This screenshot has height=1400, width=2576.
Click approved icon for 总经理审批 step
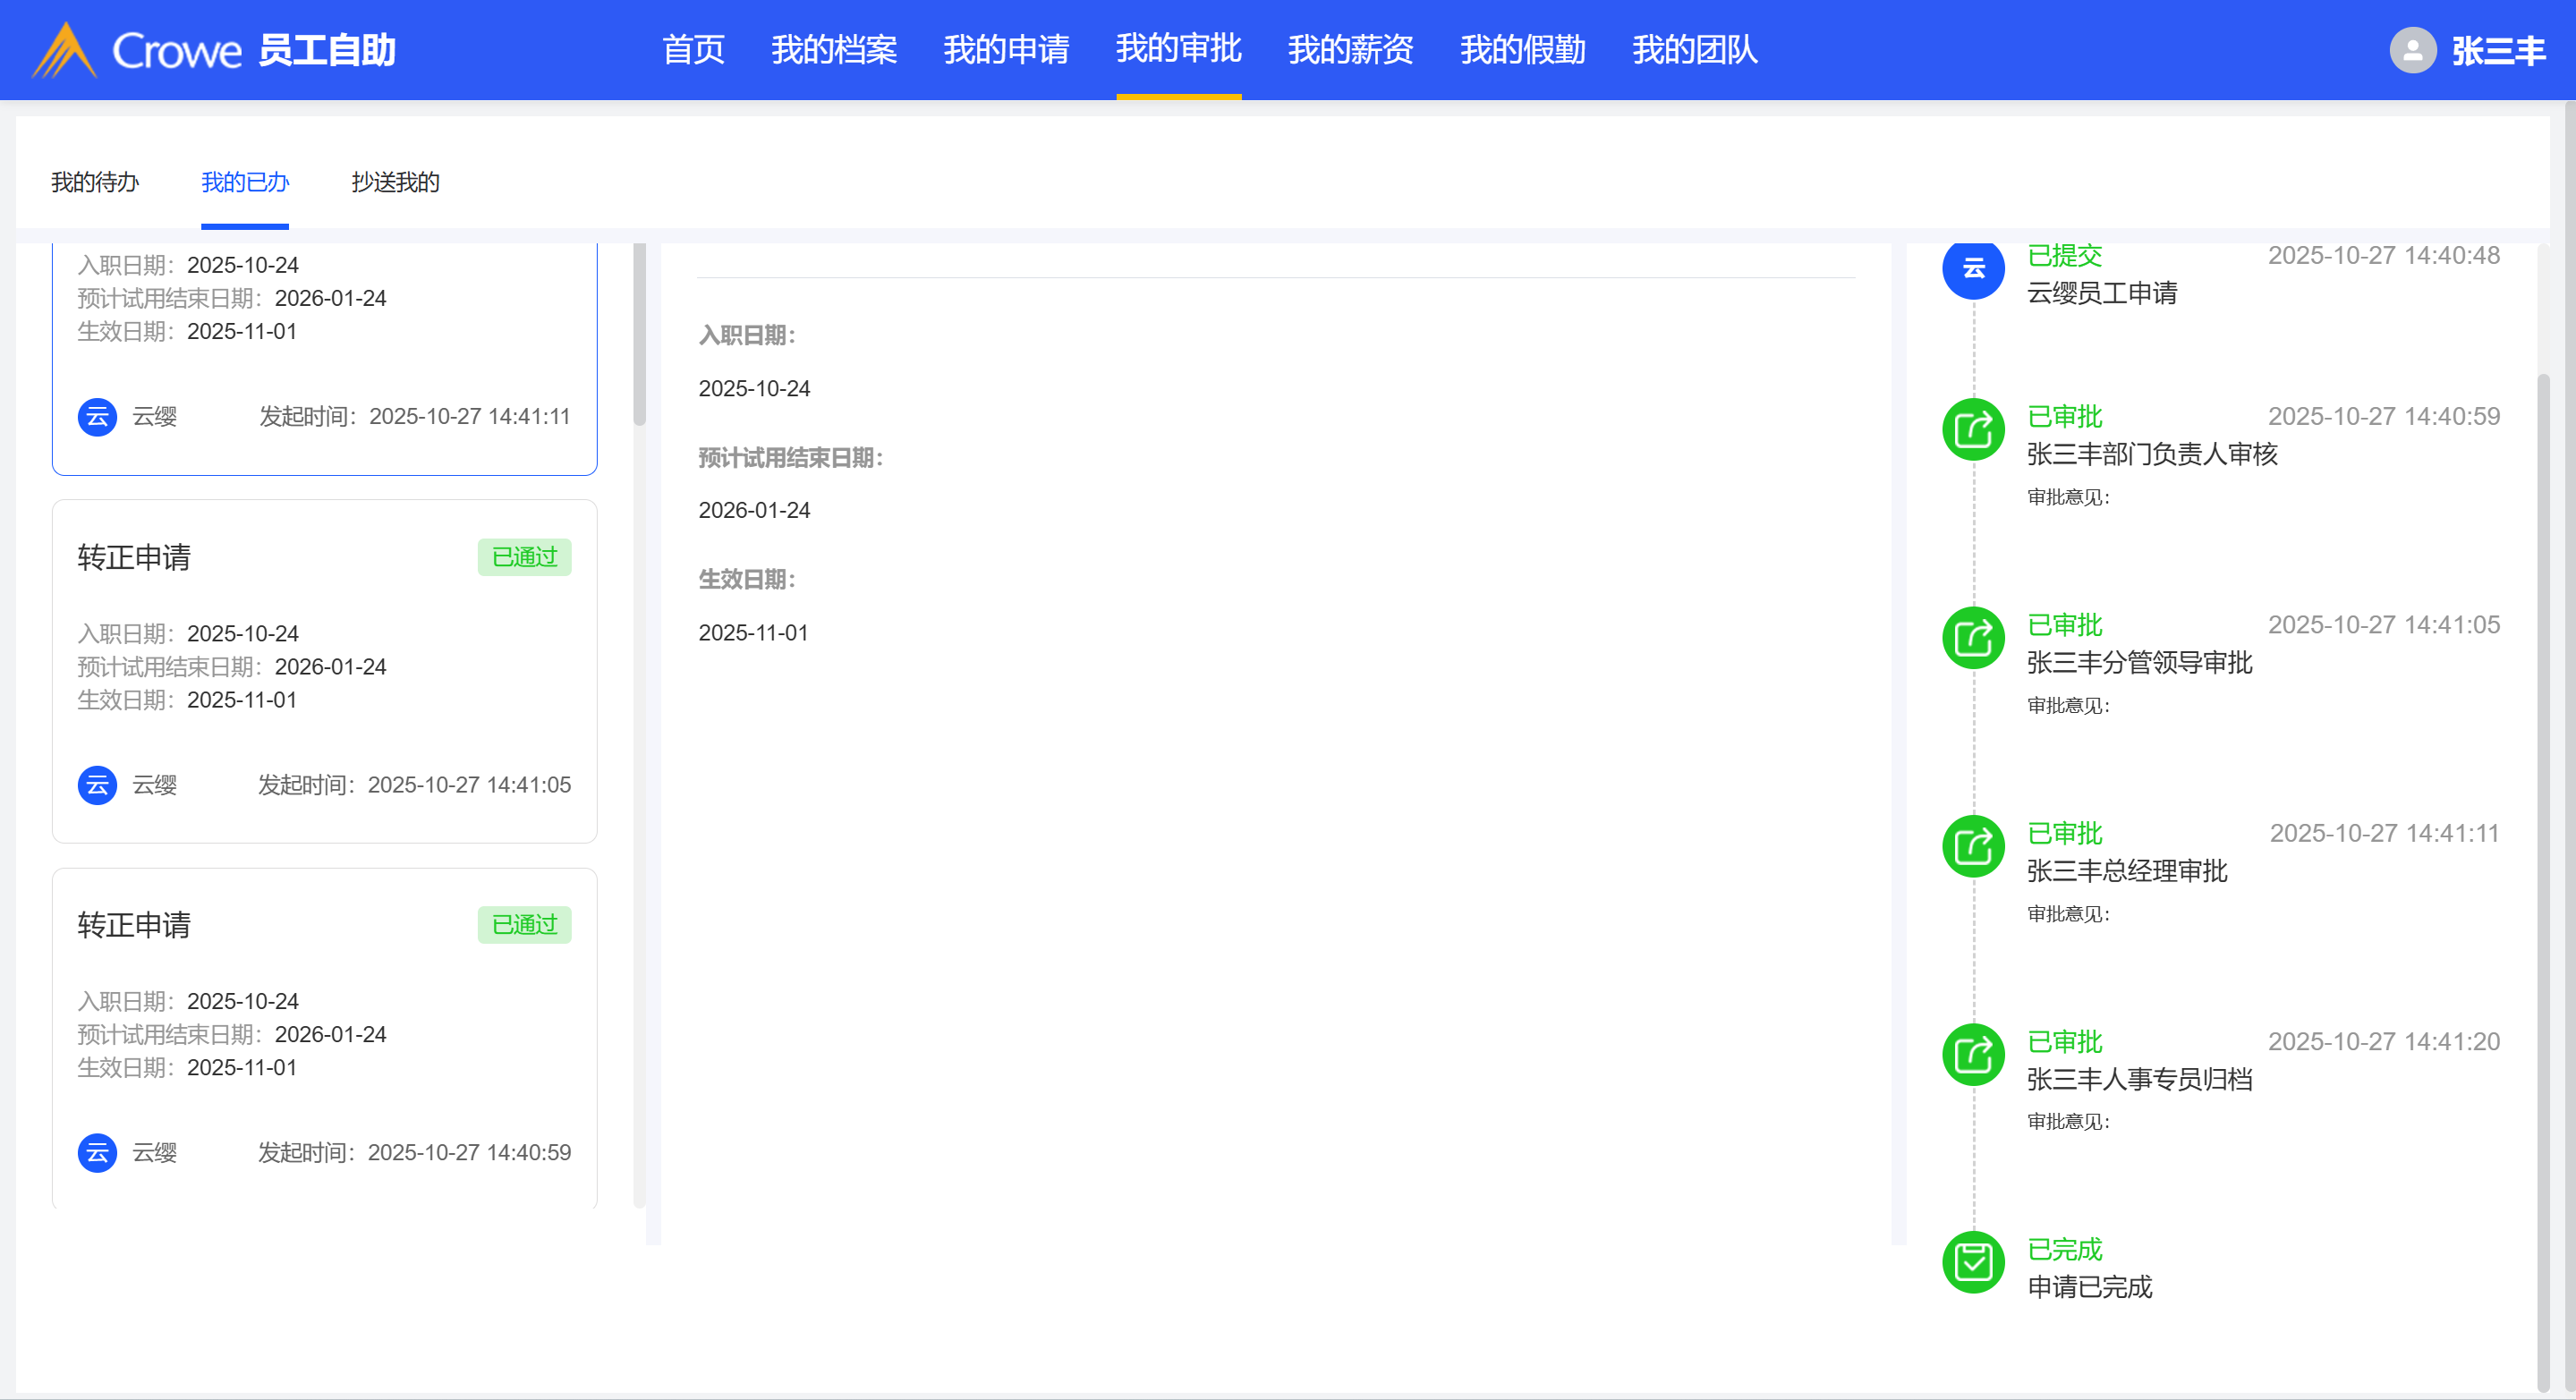click(1972, 846)
